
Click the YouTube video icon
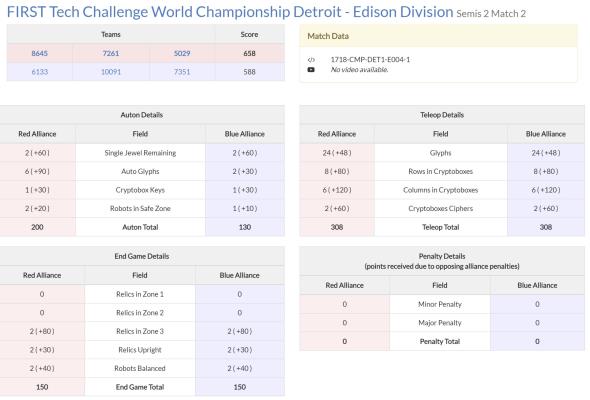(311, 70)
